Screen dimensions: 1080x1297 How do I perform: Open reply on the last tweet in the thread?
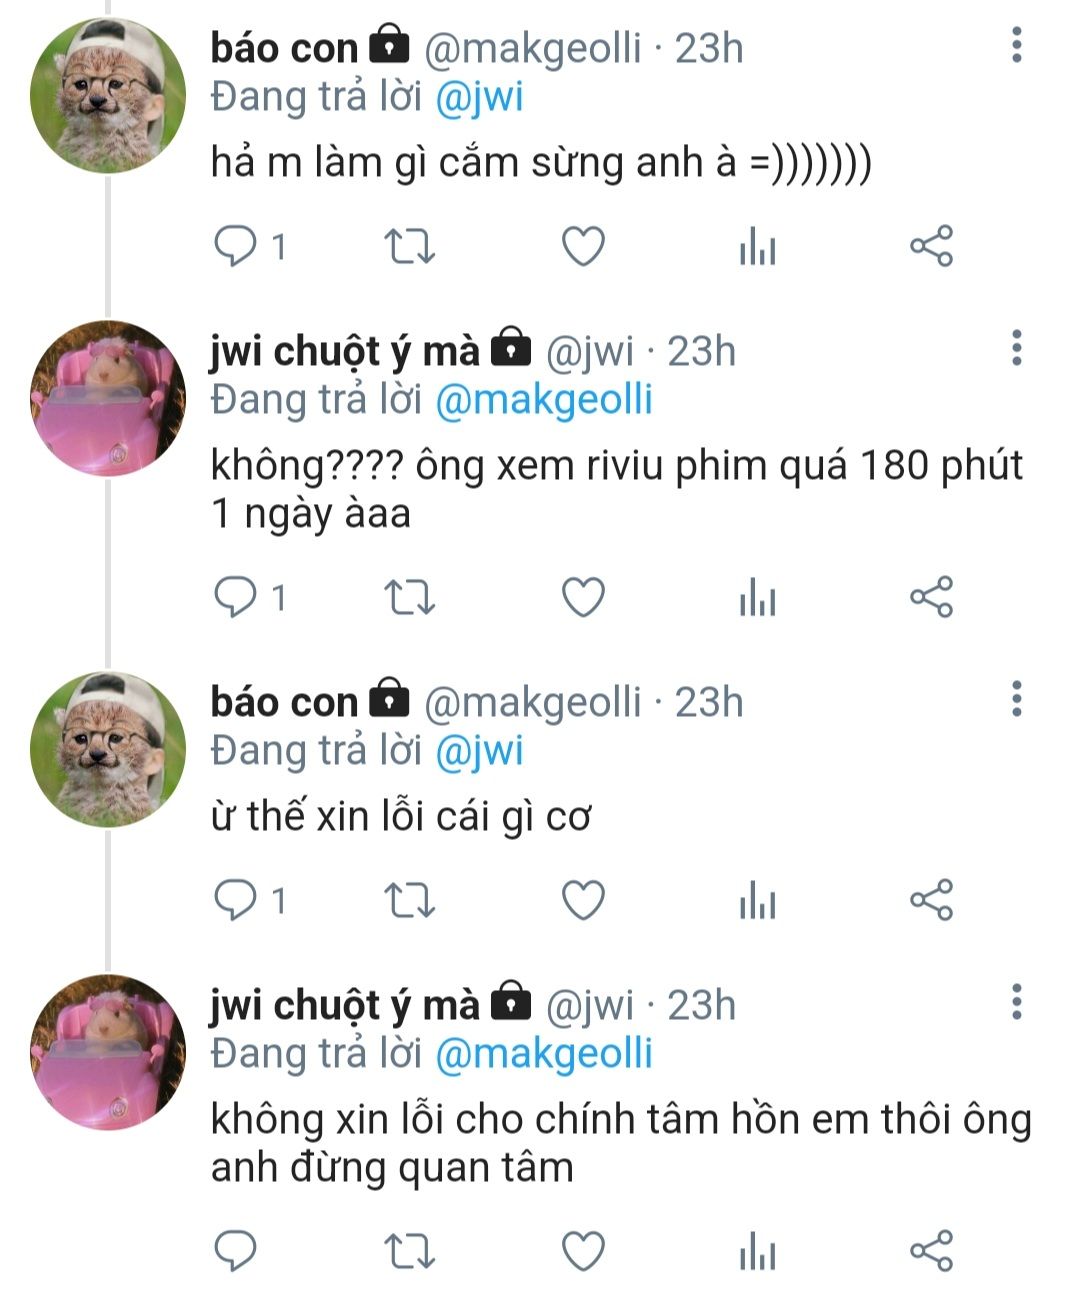[236, 1251]
